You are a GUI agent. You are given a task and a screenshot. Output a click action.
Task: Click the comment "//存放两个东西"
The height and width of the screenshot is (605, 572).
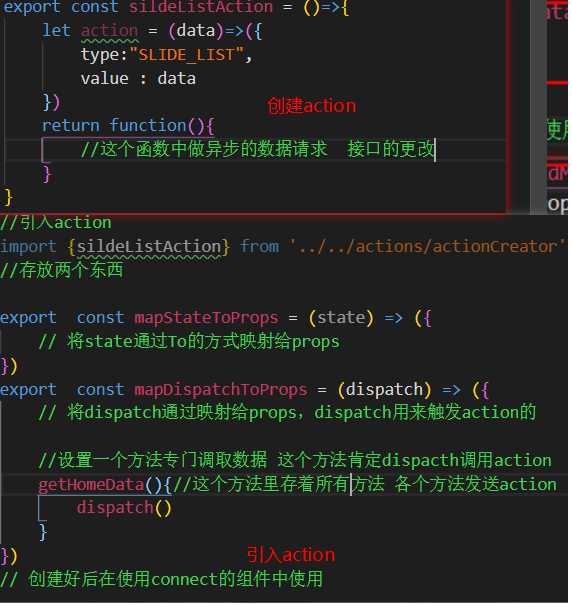tap(62, 270)
